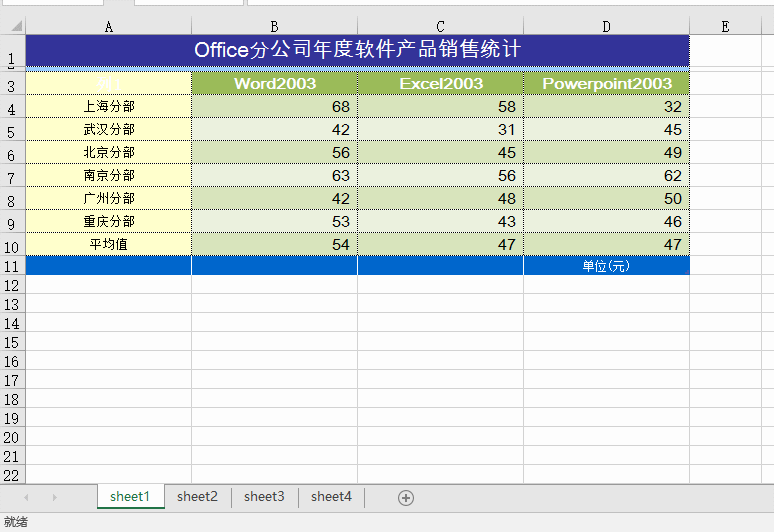Select Powerpoint2003 value 62 for 南京分部
Image resolution: width=774 pixels, height=532 pixels.
point(606,175)
